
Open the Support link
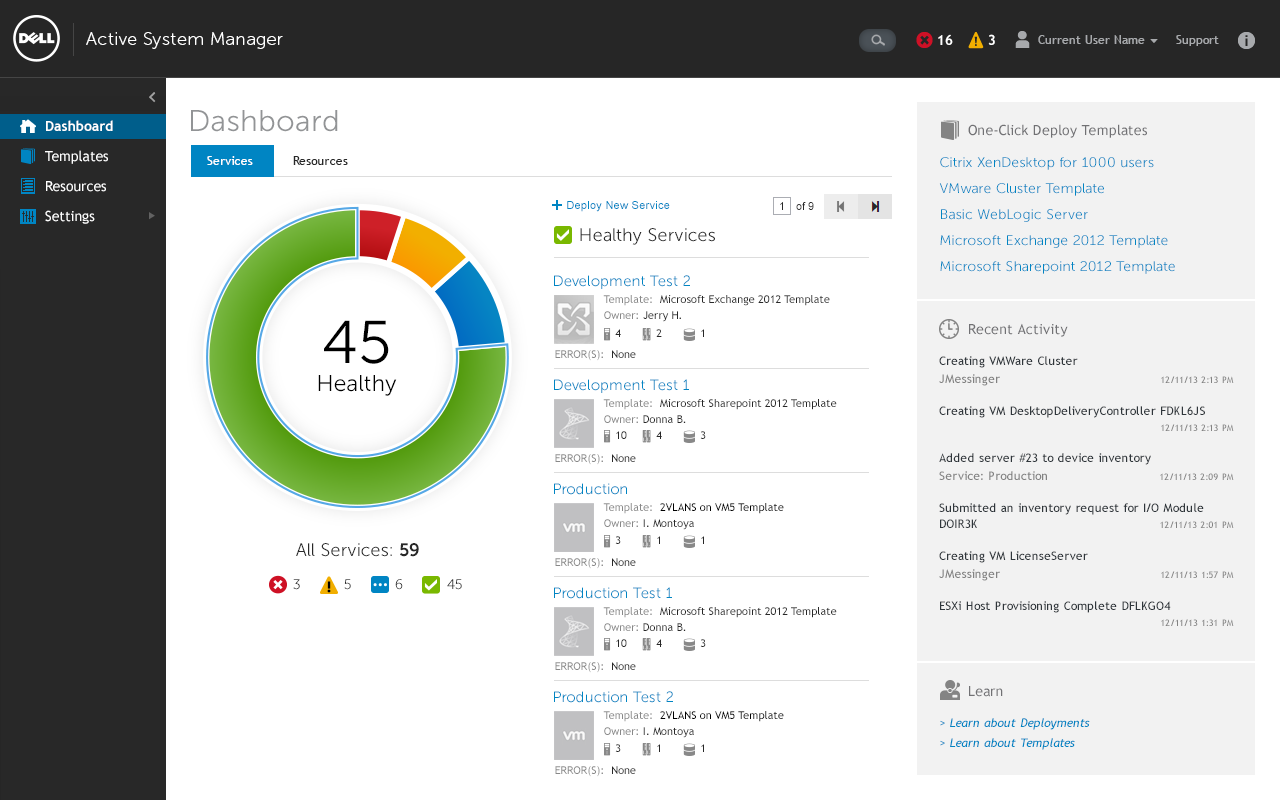(1197, 40)
